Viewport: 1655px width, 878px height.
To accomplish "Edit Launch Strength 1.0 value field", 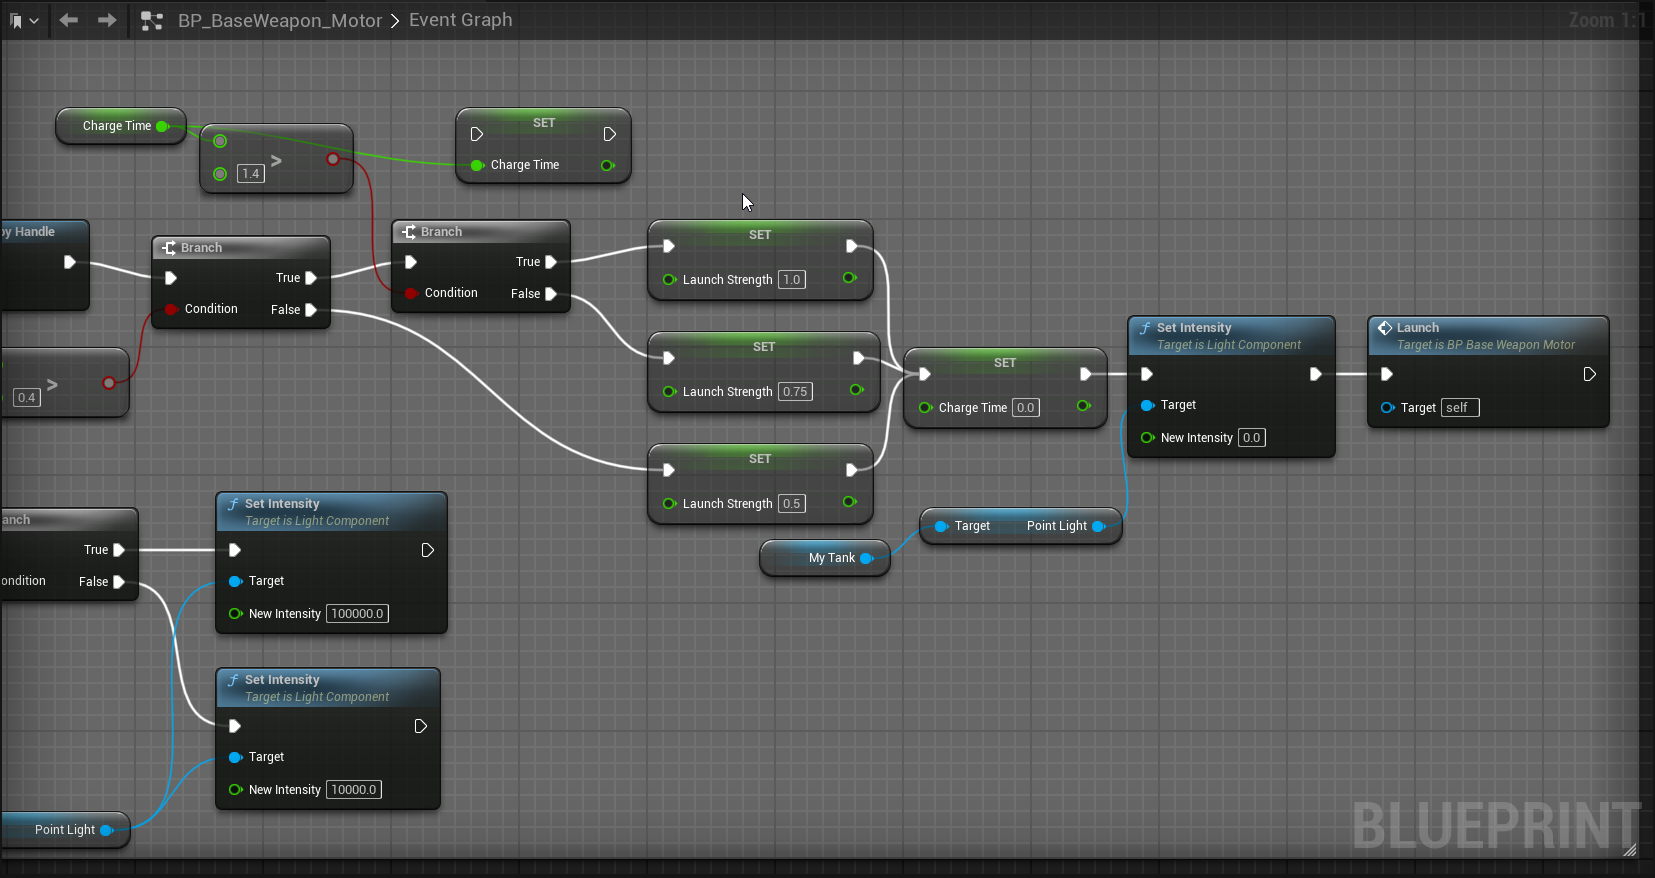I will tap(792, 280).
